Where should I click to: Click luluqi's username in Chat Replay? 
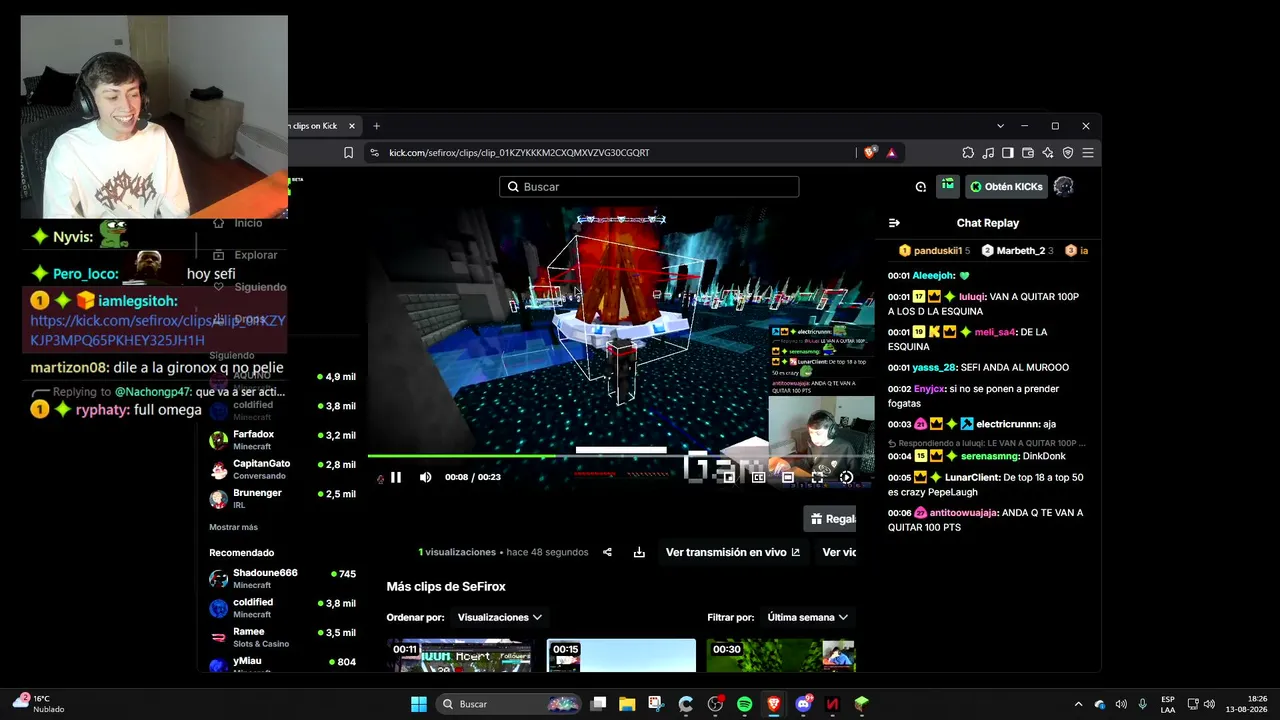click(971, 297)
